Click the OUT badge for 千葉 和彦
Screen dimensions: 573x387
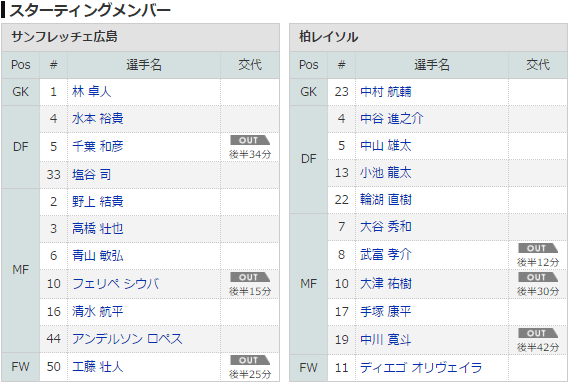(x=250, y=140)
